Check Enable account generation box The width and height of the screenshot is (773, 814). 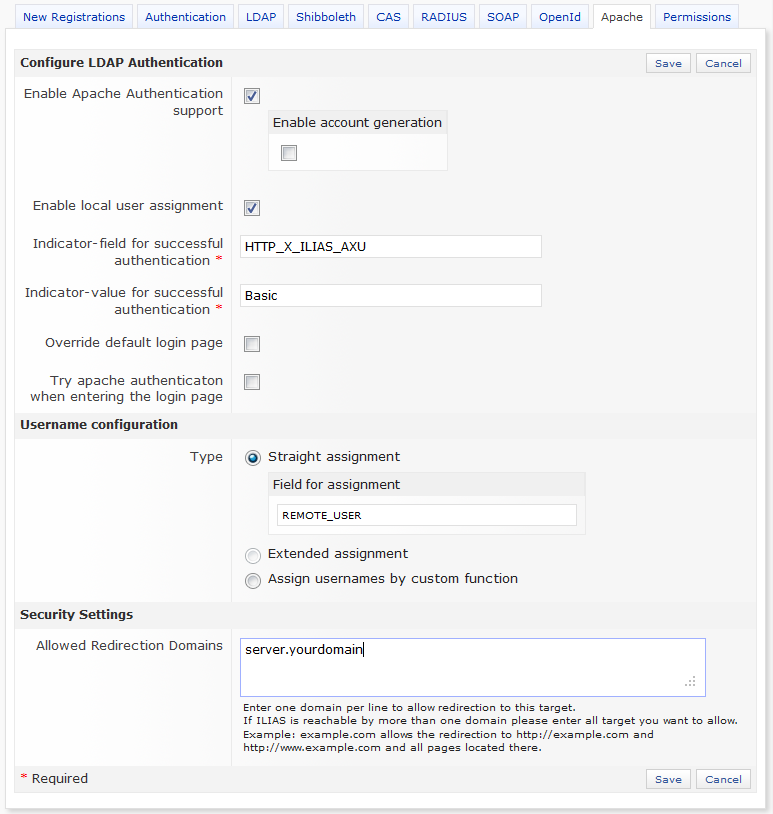(289, 153)
